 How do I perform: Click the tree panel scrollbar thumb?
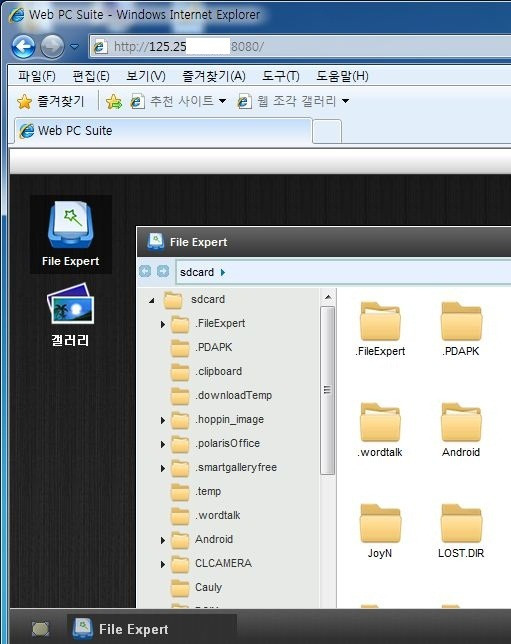pyautogui.click(x=327, y=390)
